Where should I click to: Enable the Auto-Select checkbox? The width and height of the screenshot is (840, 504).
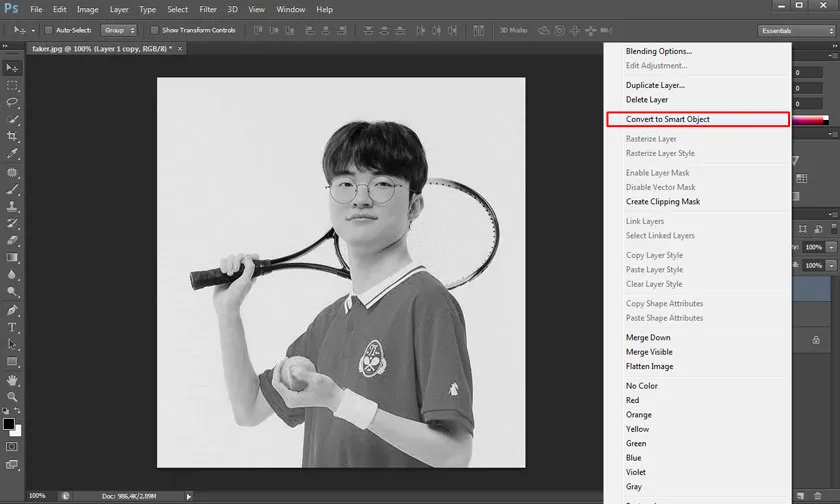[x=48, y=30]
